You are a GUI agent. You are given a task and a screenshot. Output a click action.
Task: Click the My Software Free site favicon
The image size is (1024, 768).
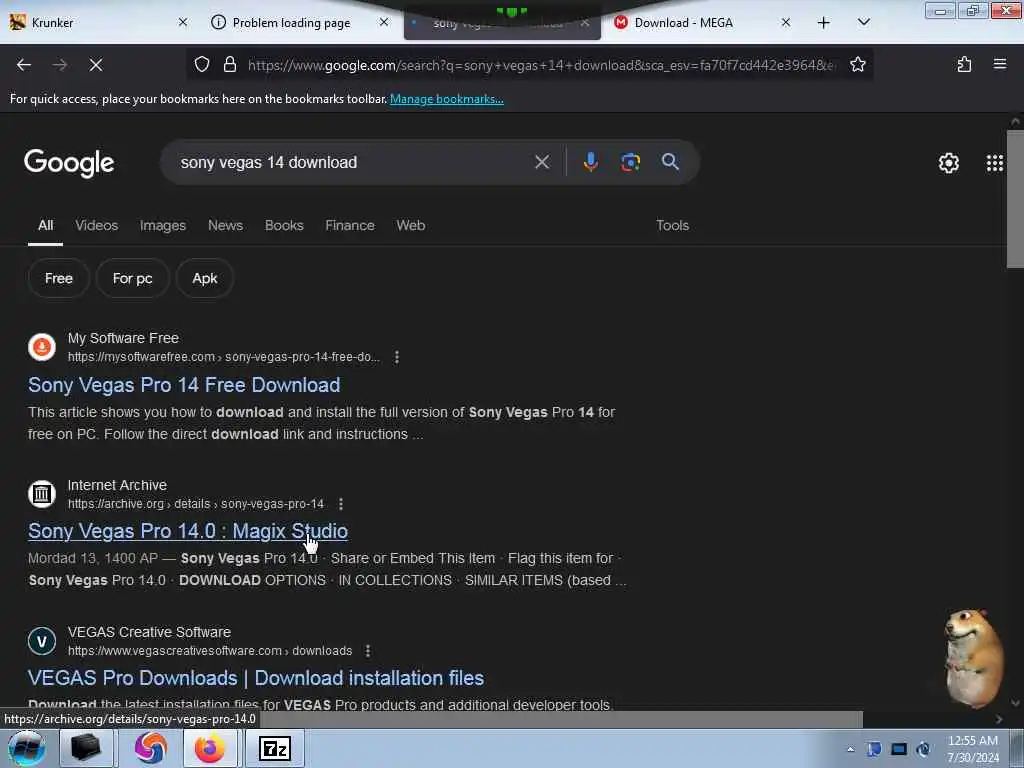[42, 347]
